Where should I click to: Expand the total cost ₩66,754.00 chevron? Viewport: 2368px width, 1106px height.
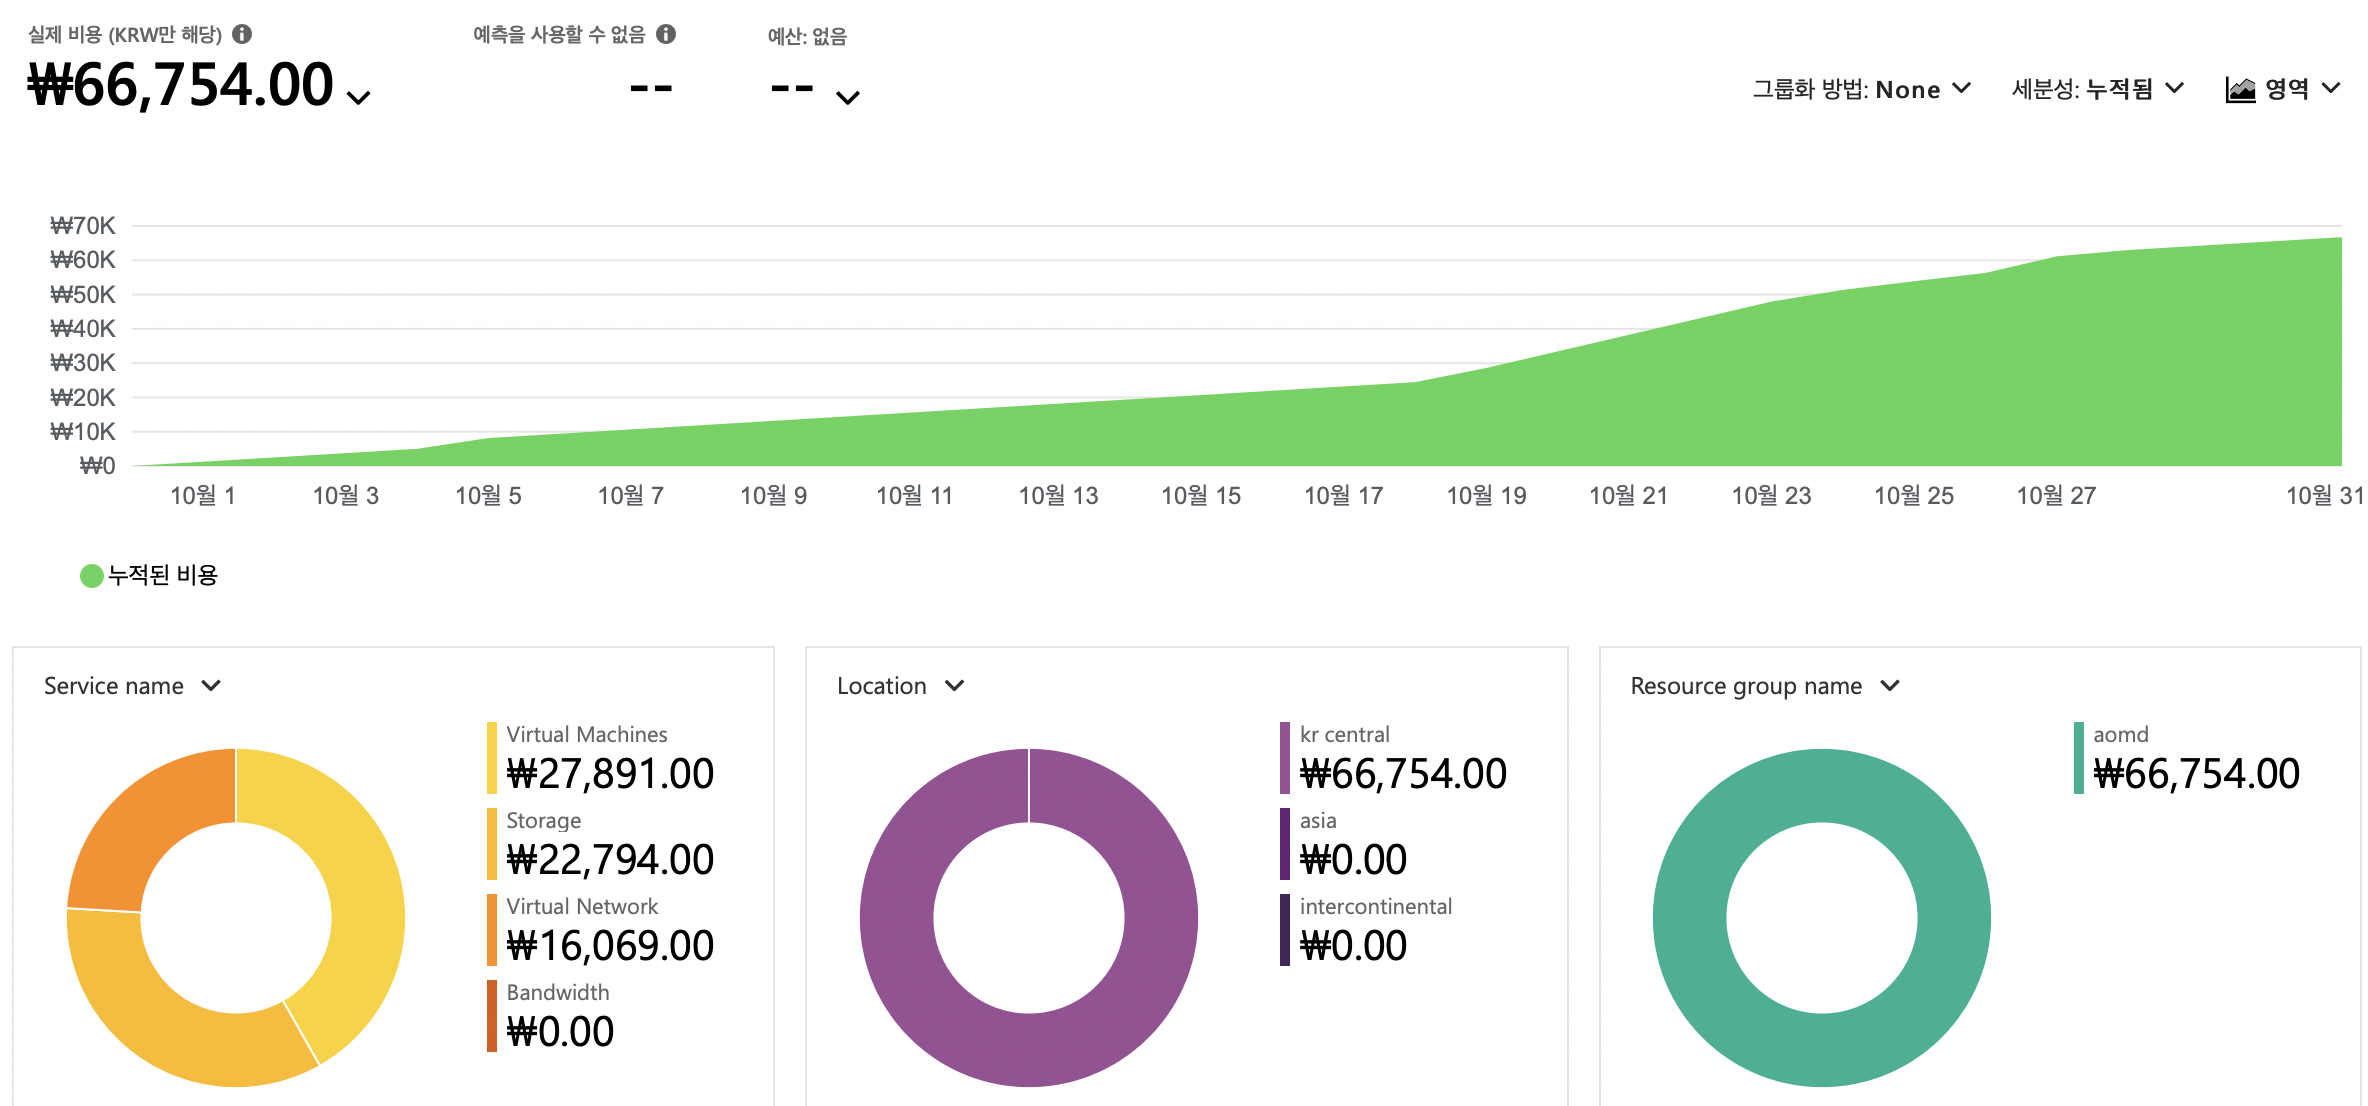pyautogui.click(x=358, y=97)
